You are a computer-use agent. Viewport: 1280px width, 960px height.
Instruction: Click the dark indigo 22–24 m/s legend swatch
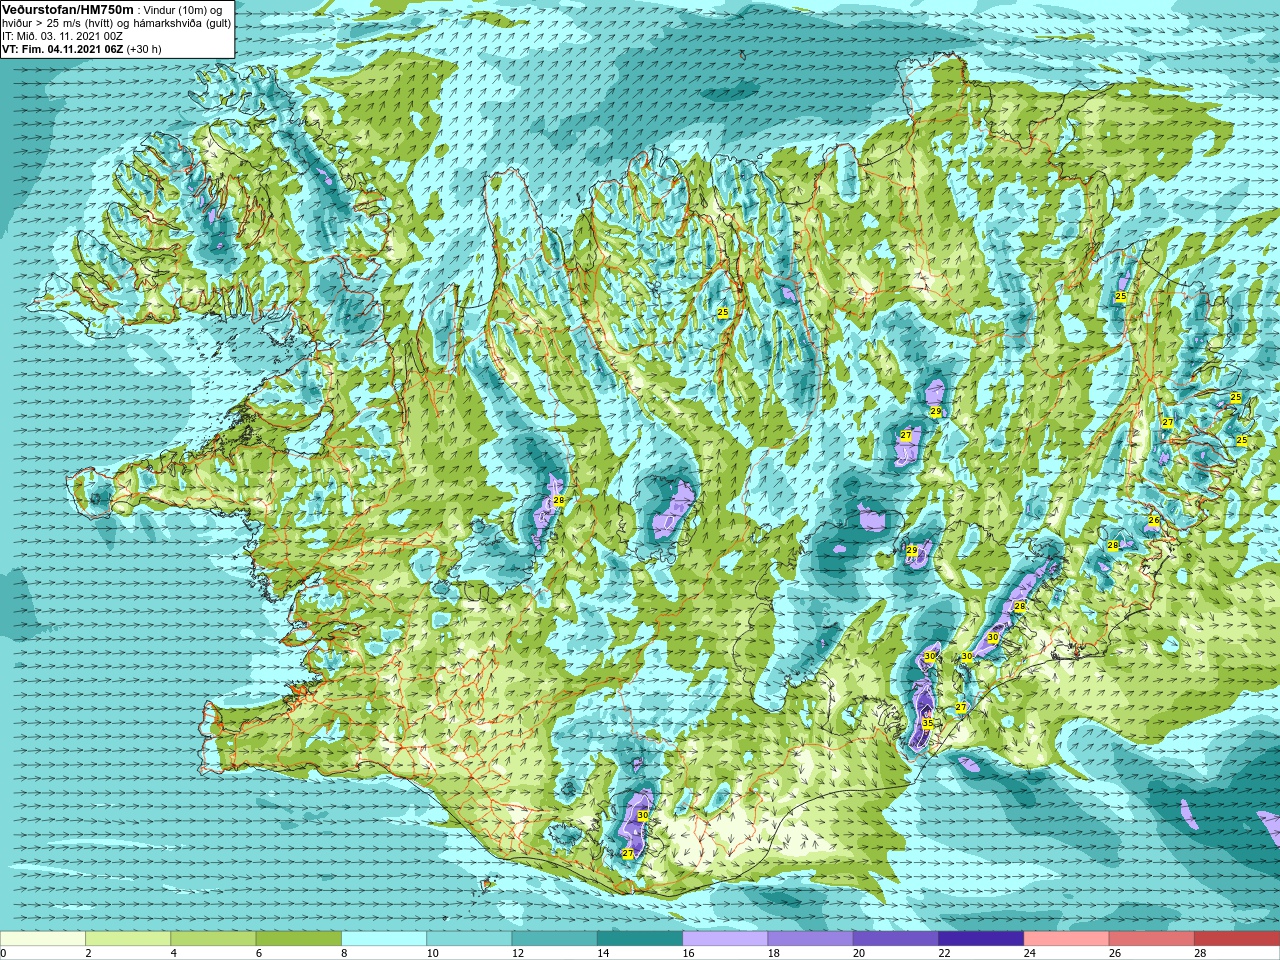(981, 939)
